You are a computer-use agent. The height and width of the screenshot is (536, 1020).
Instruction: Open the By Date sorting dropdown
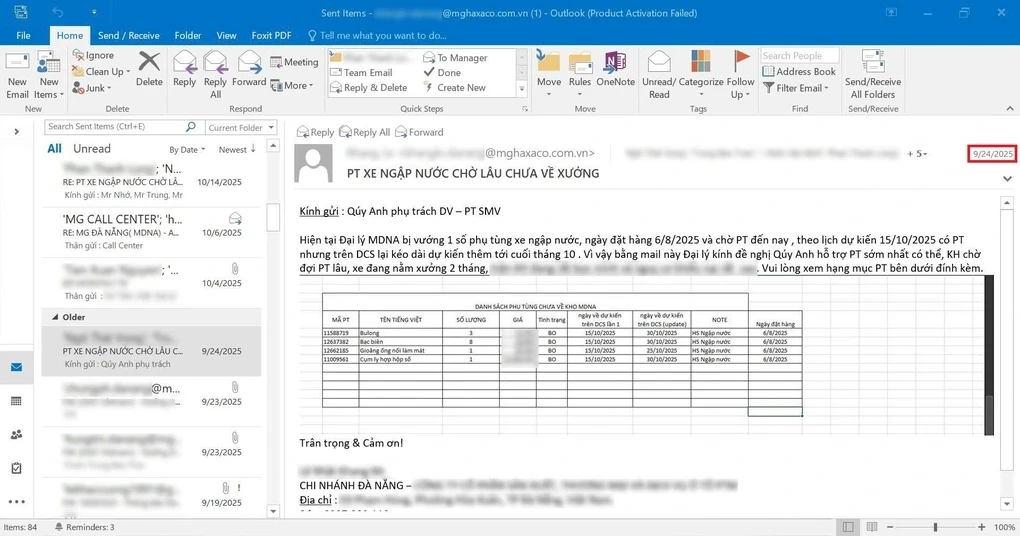(187, 149)
